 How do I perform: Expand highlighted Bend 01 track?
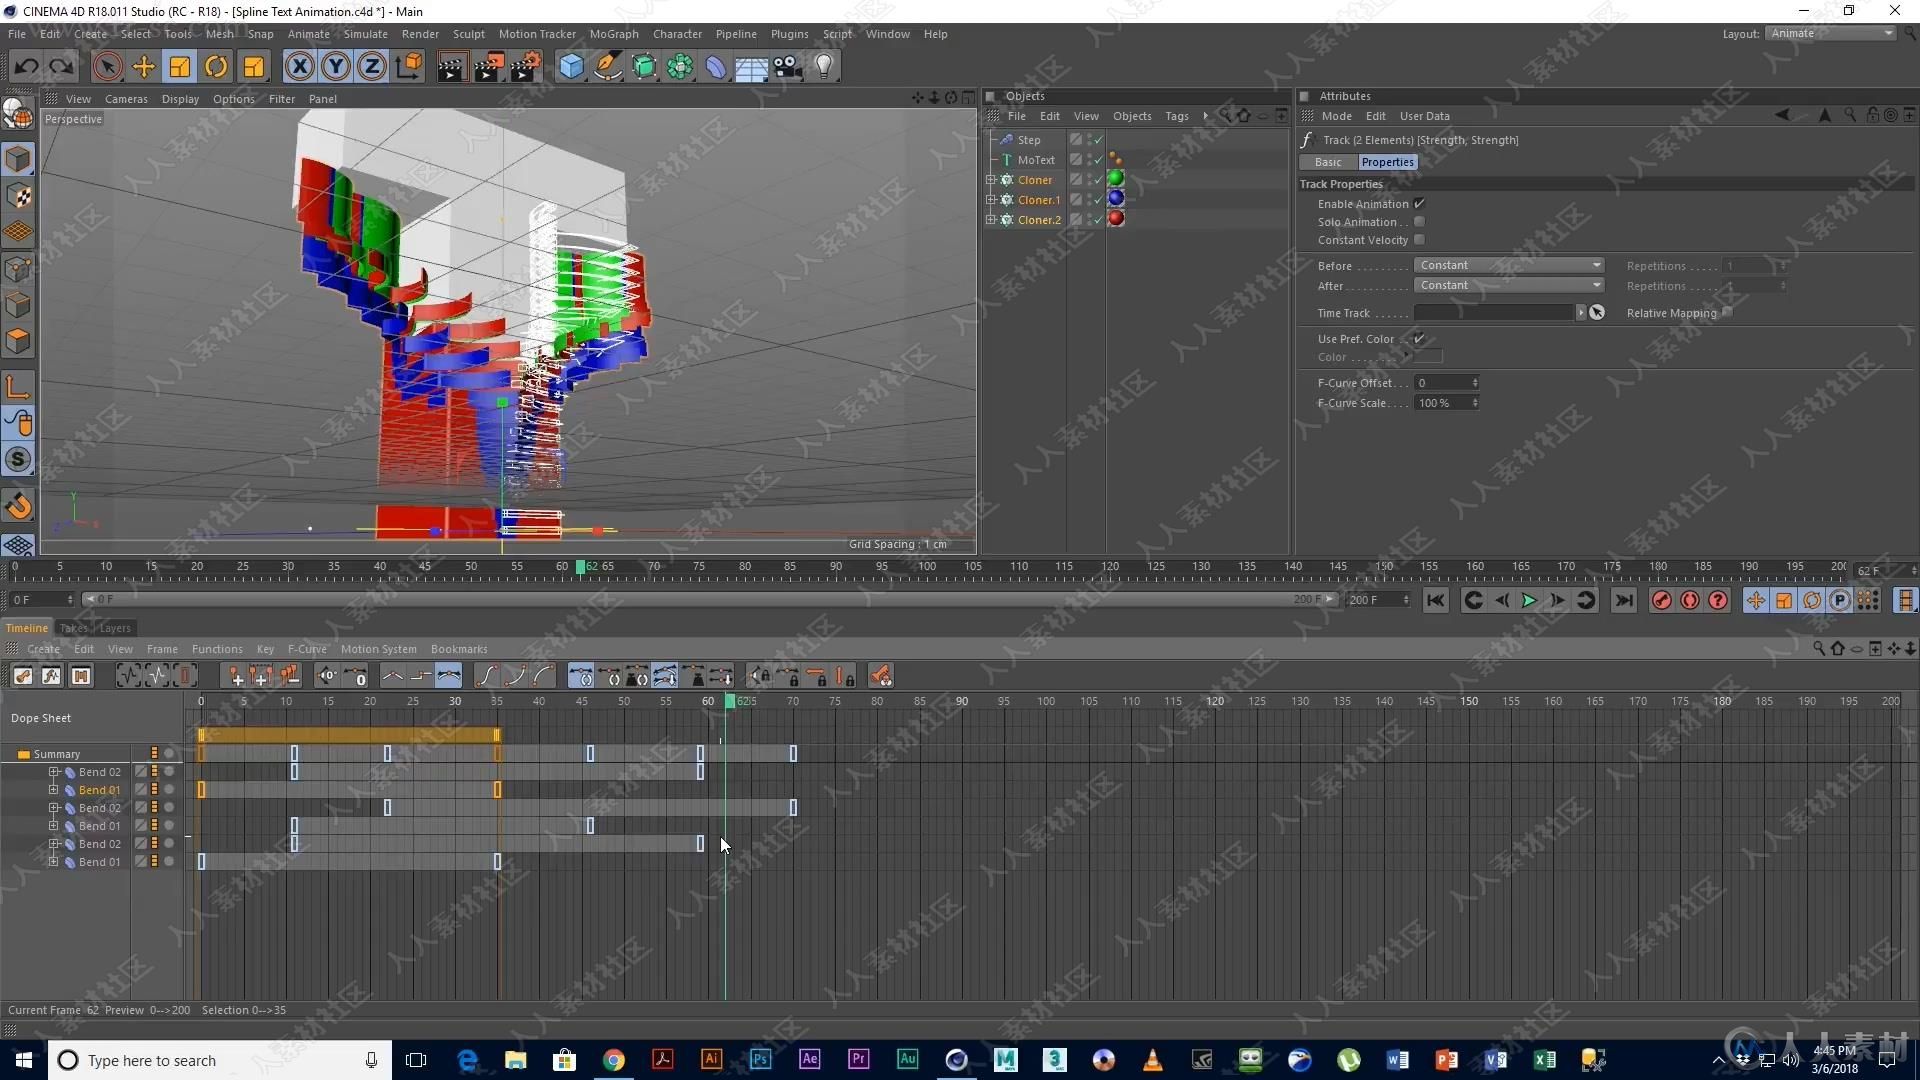pyautogui.click(x=54, y=790)
